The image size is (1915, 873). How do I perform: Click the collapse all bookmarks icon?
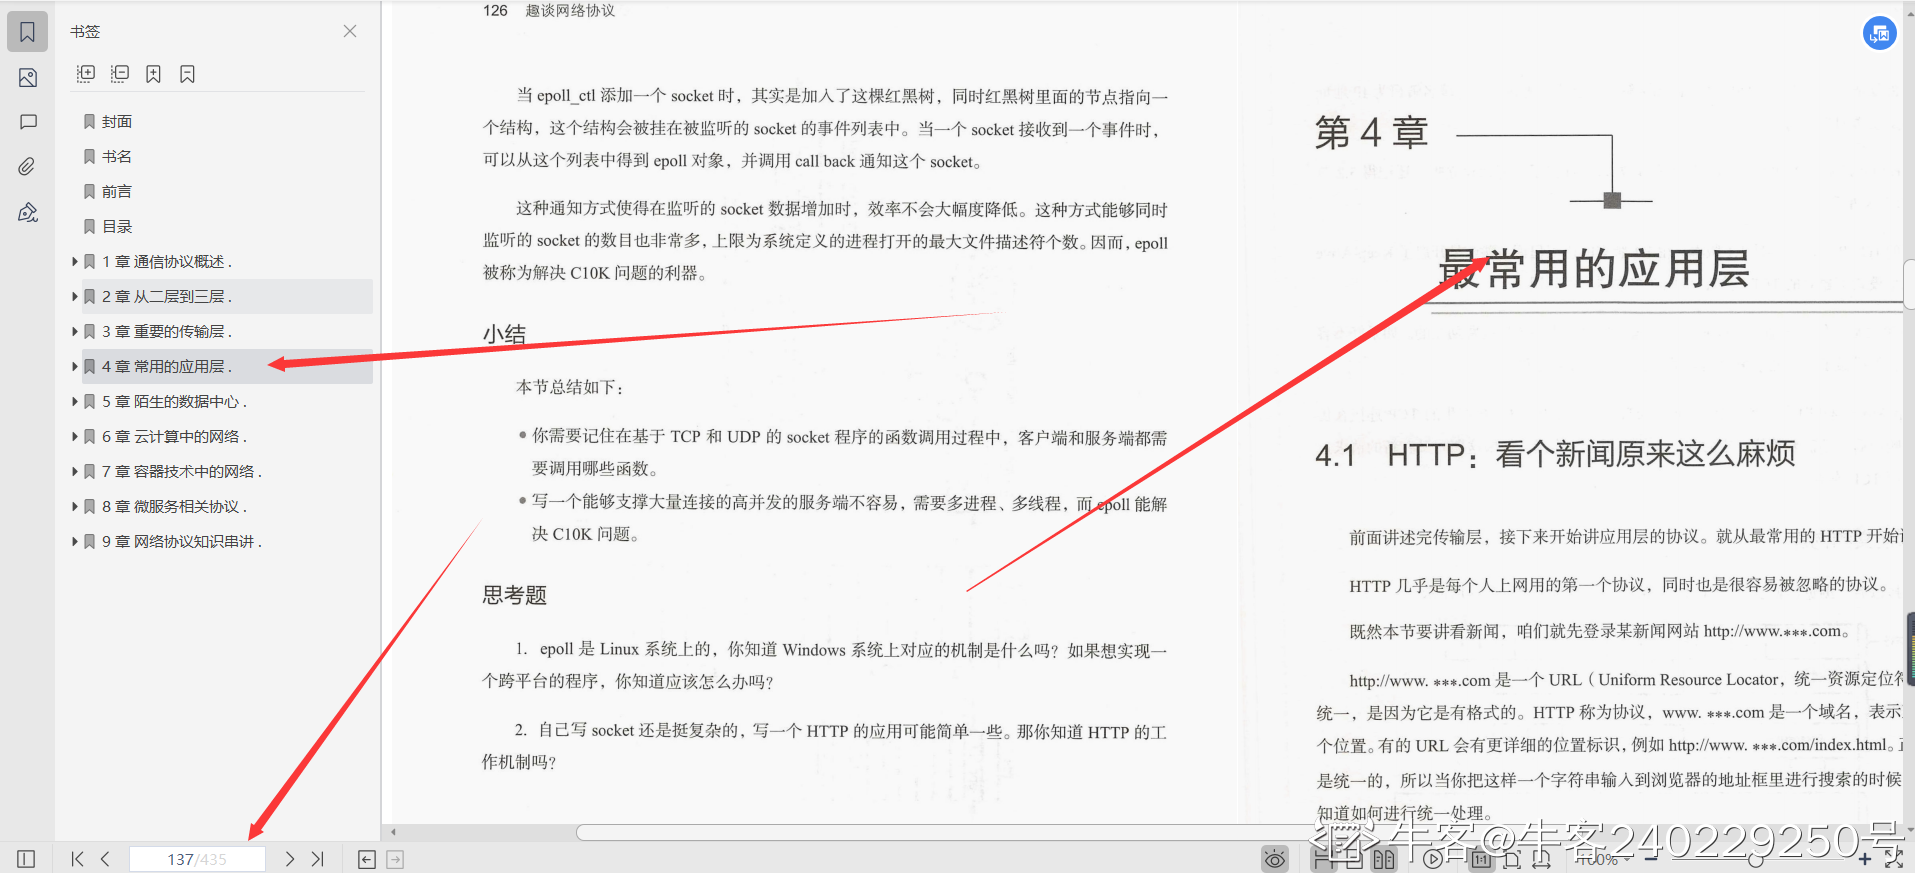click(x=120, y=74)
